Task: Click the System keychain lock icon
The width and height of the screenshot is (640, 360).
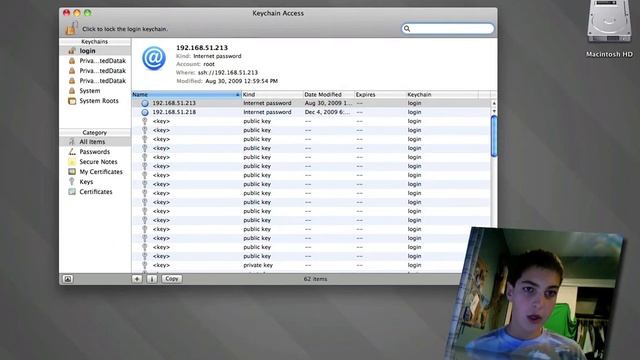Action: 72,91
